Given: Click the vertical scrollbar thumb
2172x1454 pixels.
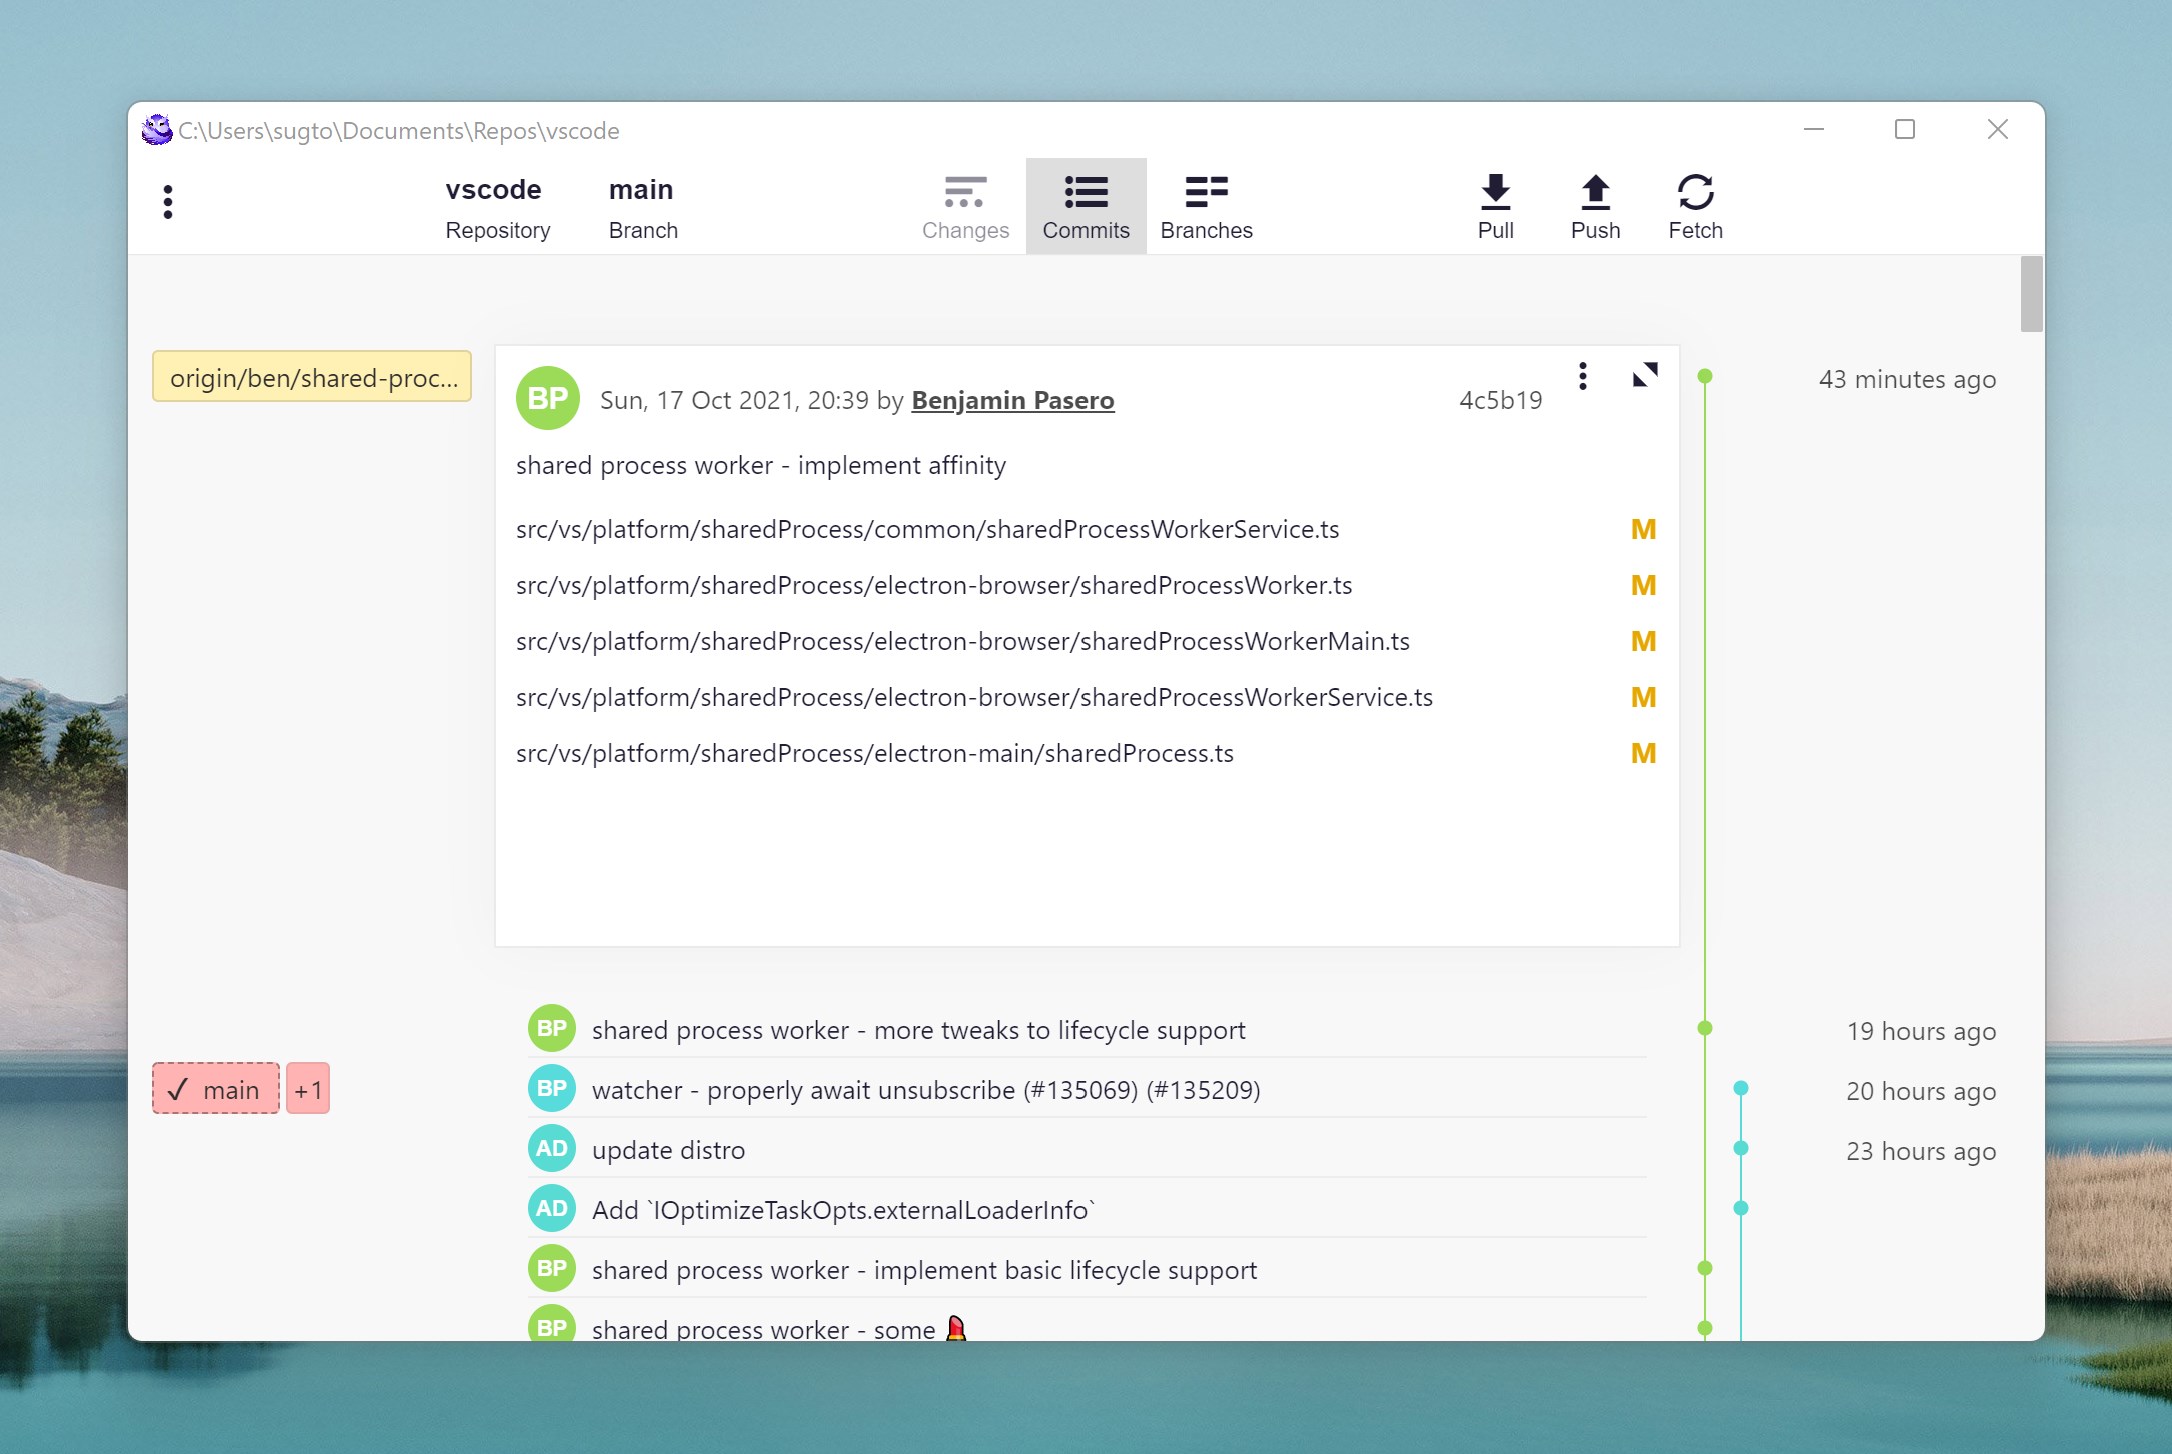Looking at the screenshot, I should pos(2031,294).
